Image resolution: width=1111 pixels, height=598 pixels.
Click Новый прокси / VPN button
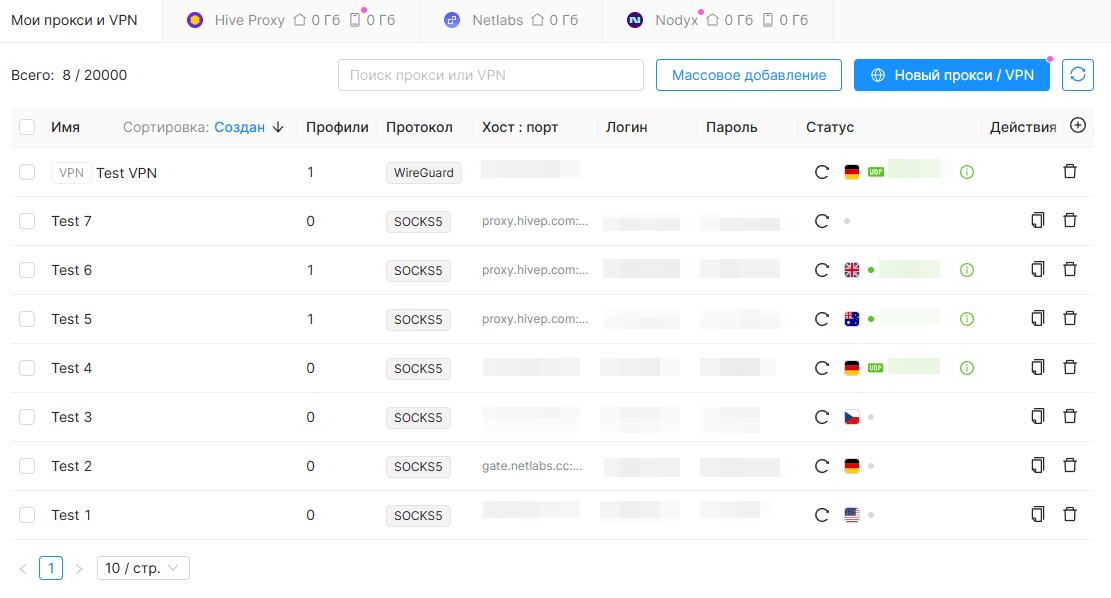[x=952, y=75]
